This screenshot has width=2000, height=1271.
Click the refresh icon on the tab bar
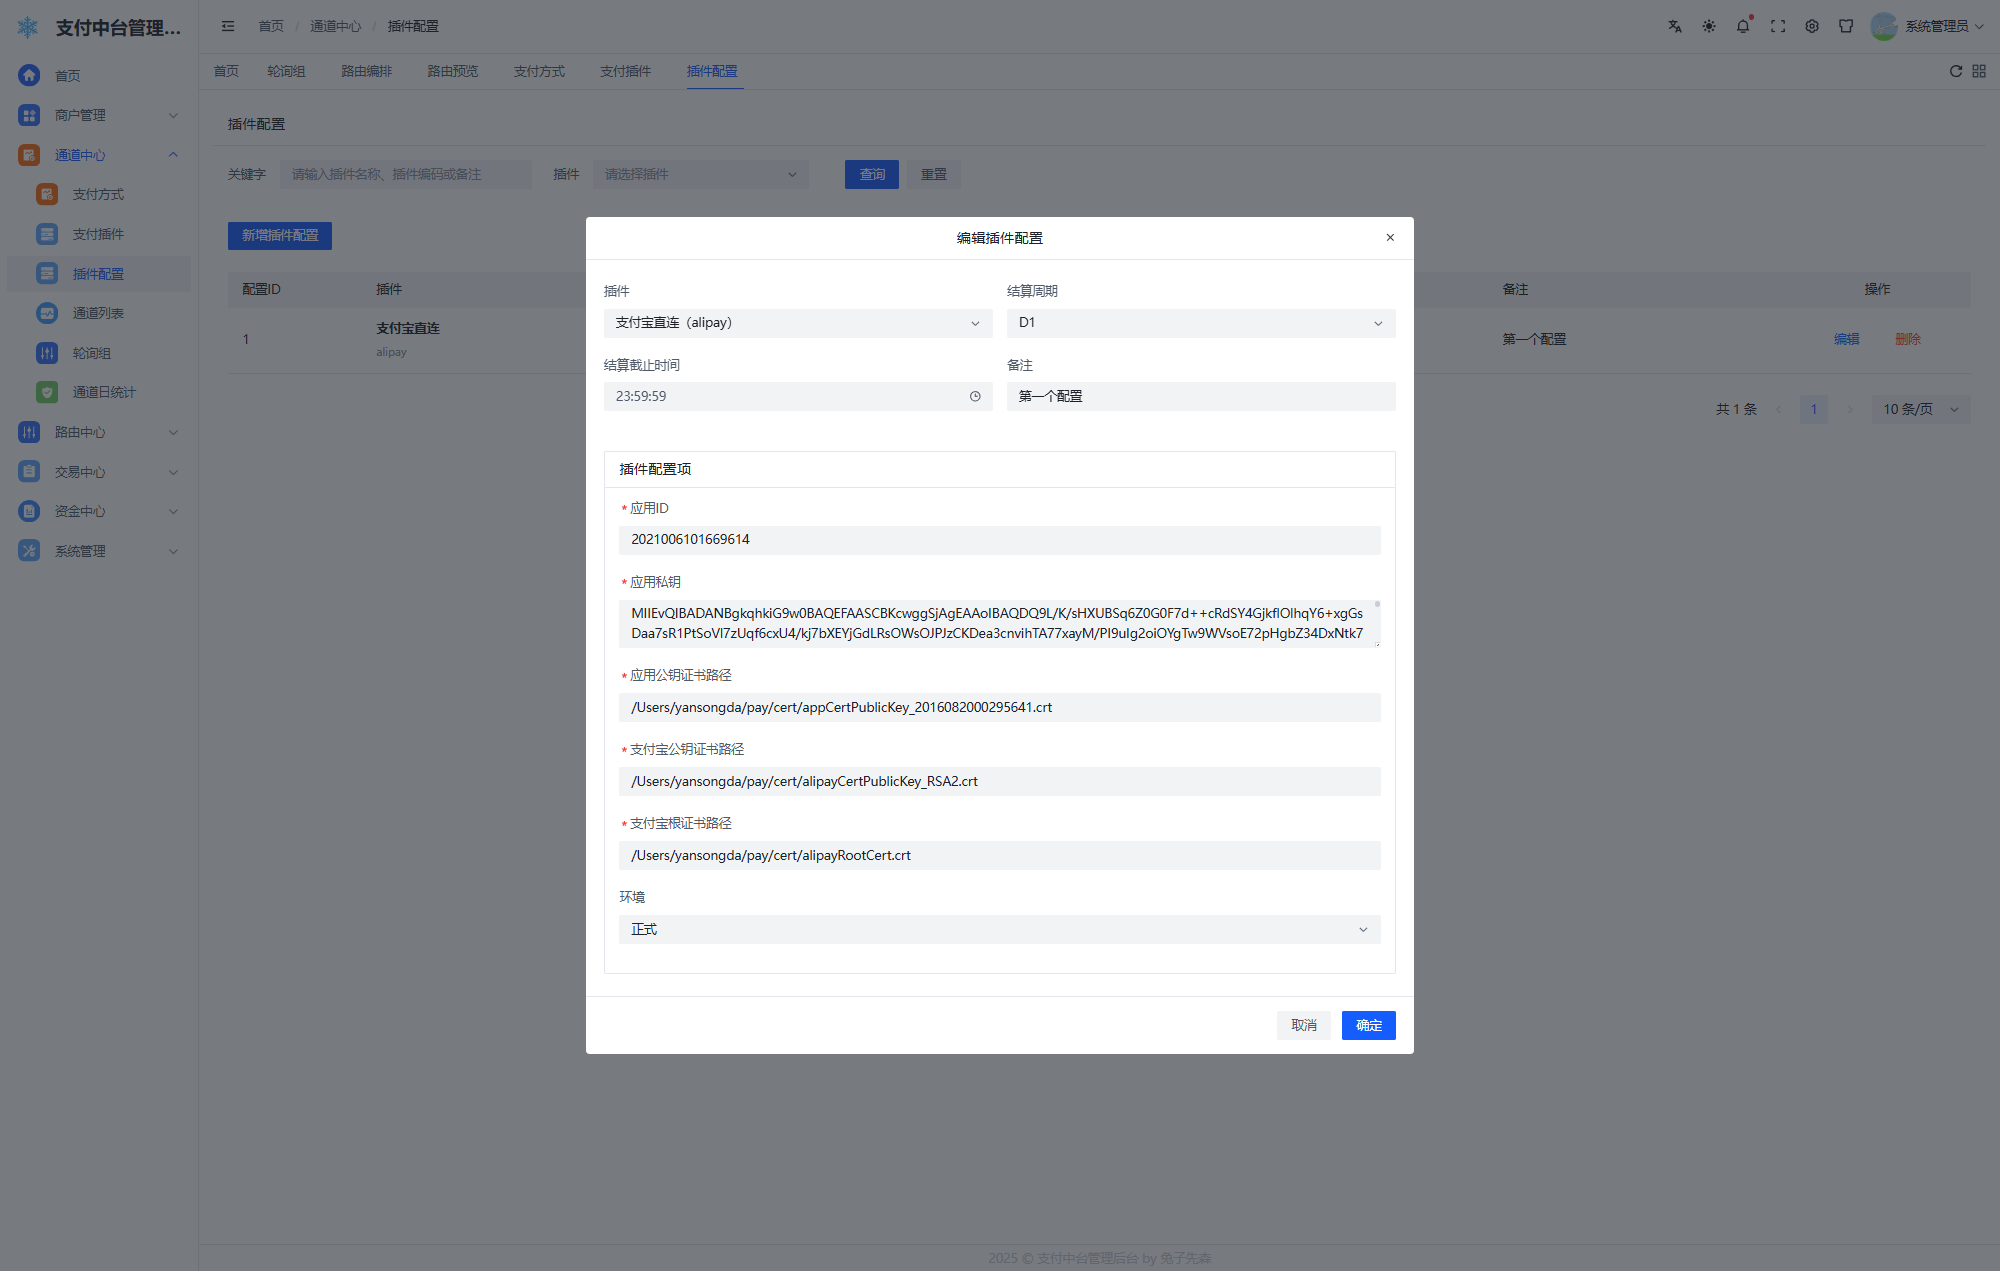click(1956, 71)
